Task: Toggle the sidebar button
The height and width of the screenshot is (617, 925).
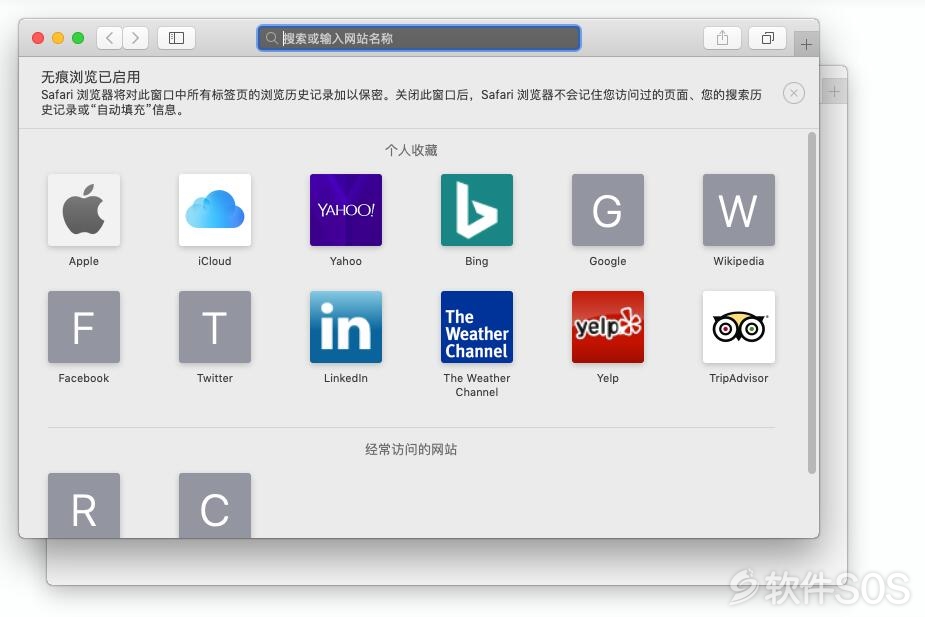Action: click(176, 38)
